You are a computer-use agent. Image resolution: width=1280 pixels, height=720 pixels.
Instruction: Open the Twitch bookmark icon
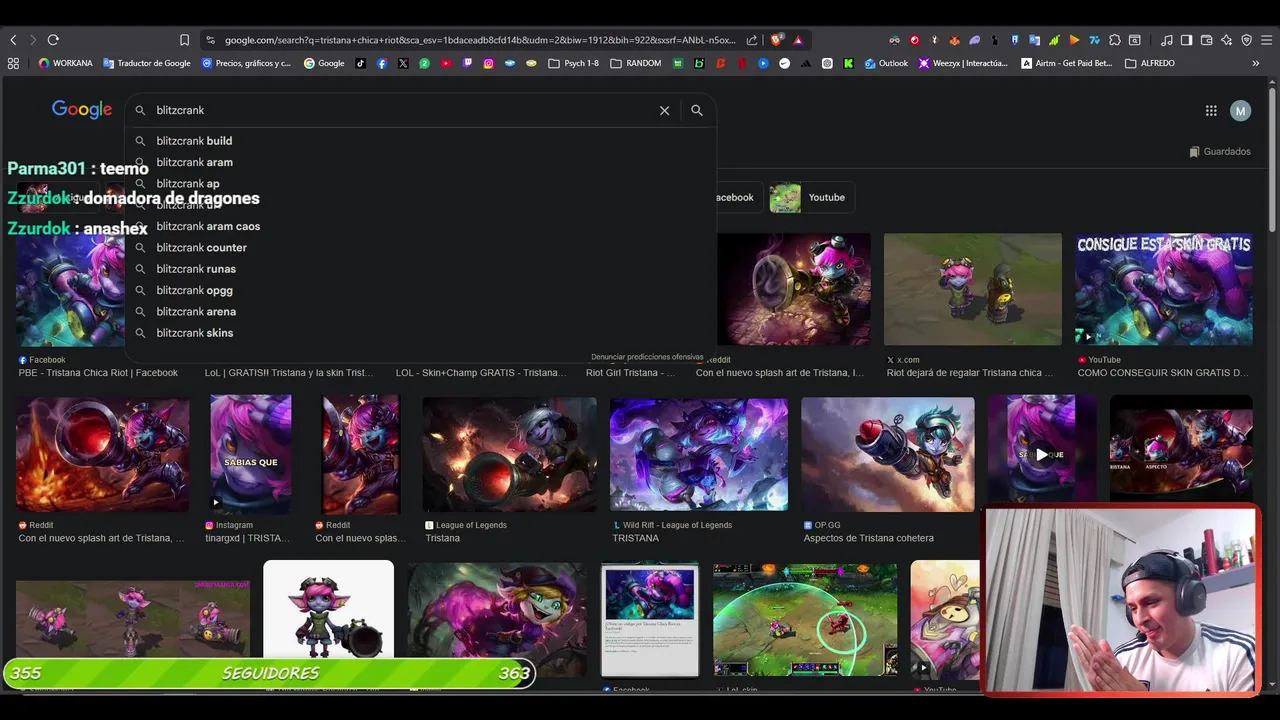tap(467, 63)
